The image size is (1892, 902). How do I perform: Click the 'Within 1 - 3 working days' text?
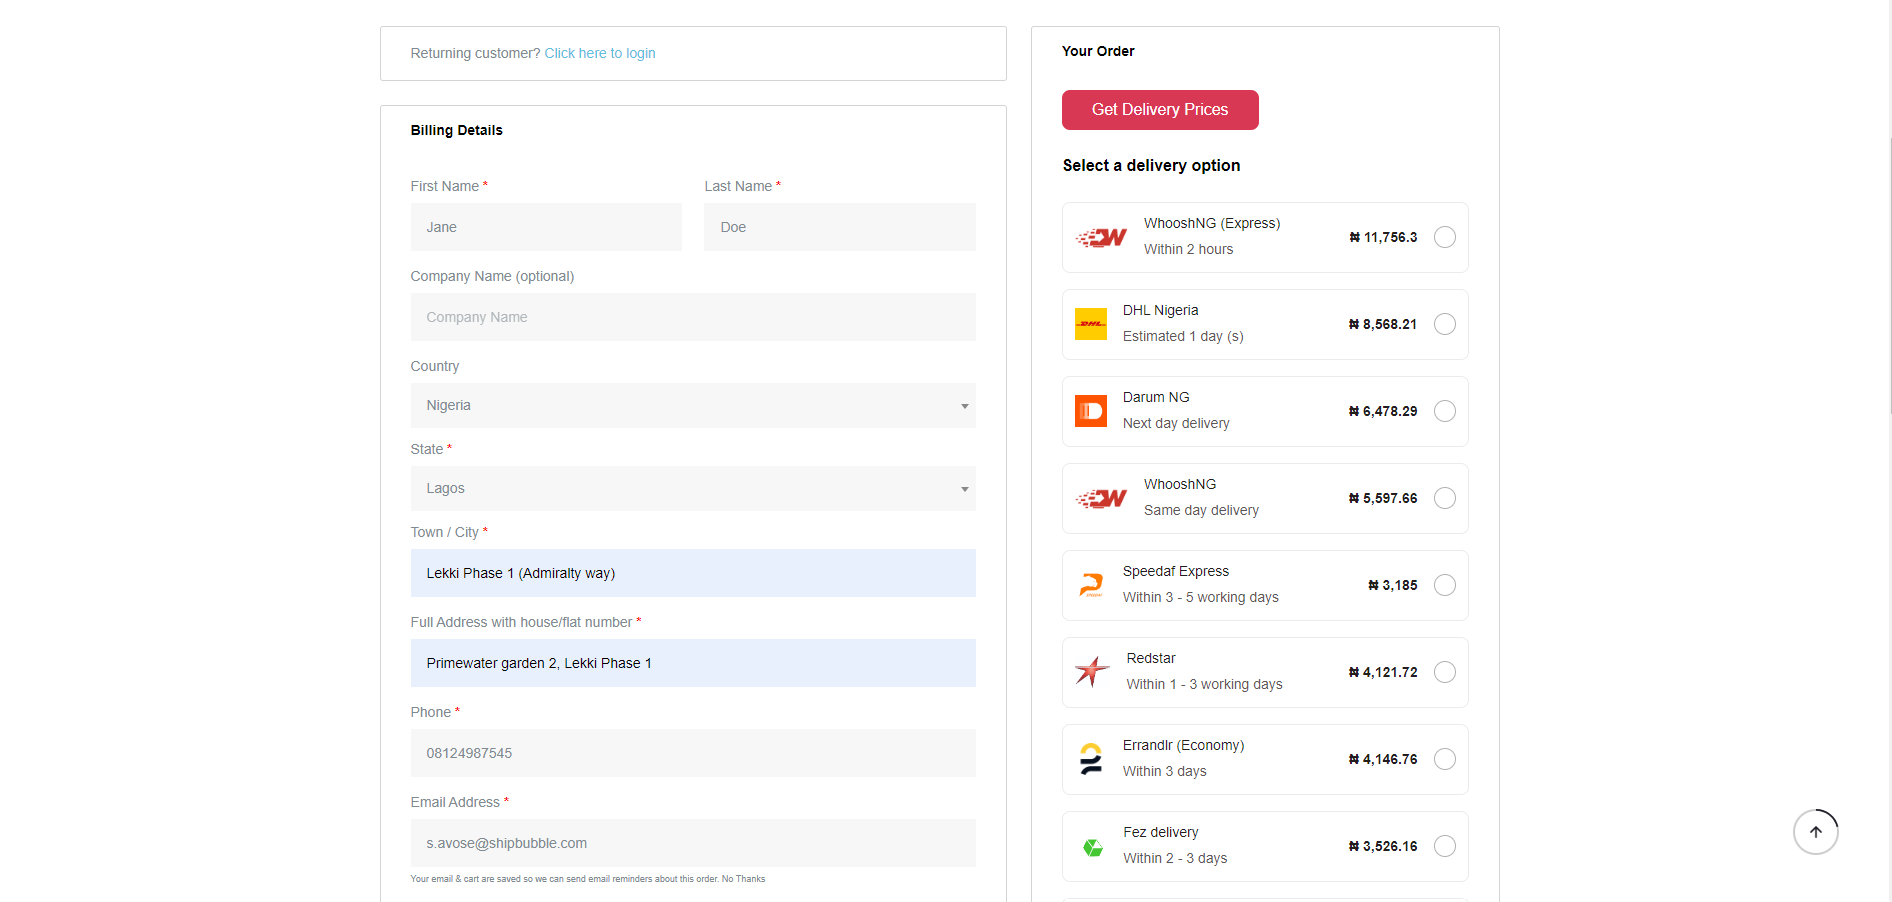tap(1204, 684)
